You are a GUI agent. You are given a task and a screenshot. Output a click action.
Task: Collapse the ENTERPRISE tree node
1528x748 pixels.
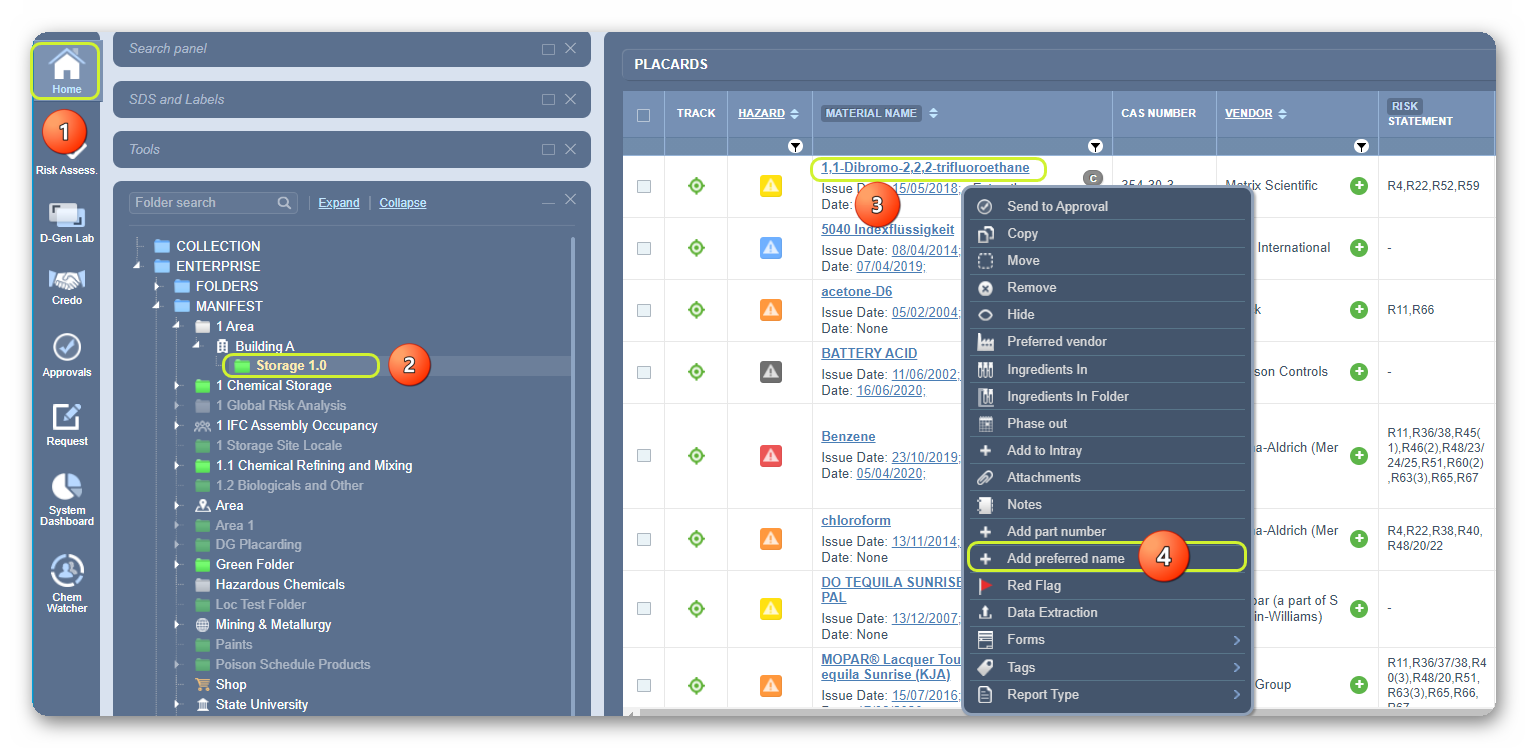tap(137, 266)
